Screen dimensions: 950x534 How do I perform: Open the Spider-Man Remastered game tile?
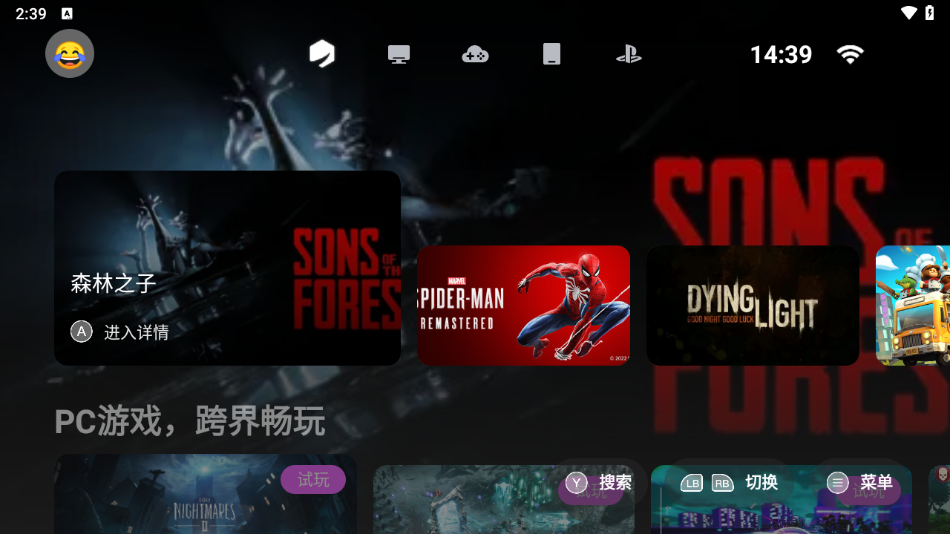(523, 305)
